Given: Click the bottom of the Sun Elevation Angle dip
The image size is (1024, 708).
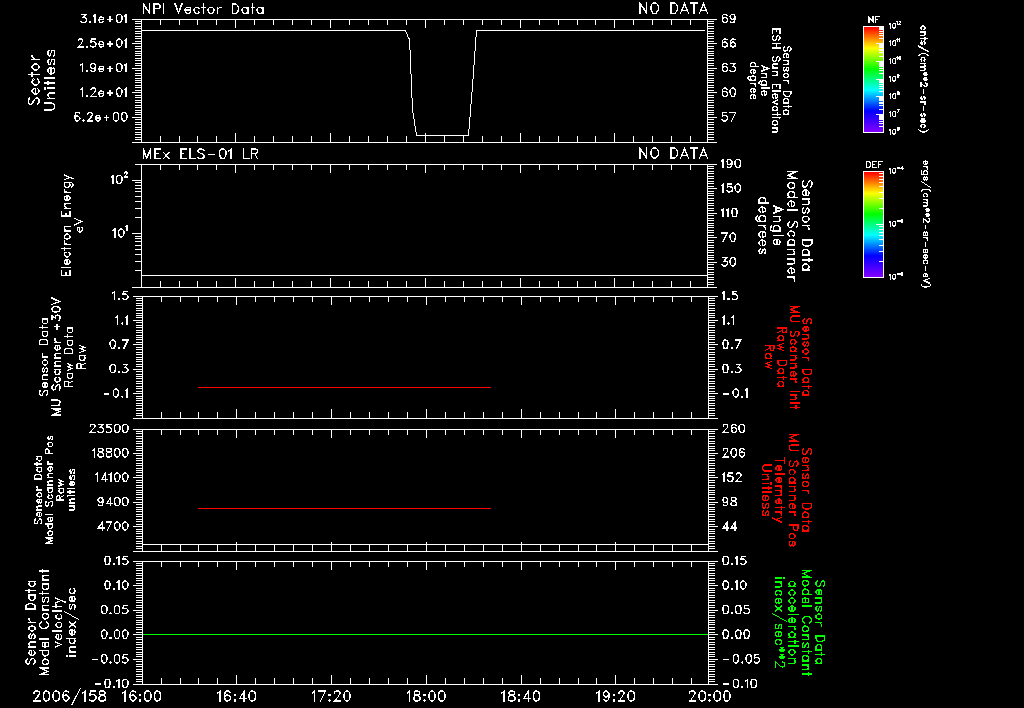Looking at the screenshot, I should pyautogui.click(x=442, y=135).
